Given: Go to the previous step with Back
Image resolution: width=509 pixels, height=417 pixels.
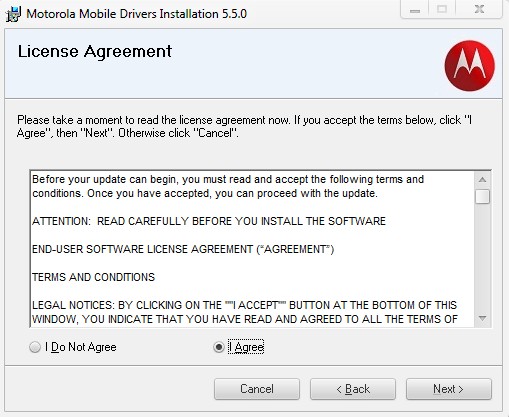Looking at the screenshot, I should [353, 389].
